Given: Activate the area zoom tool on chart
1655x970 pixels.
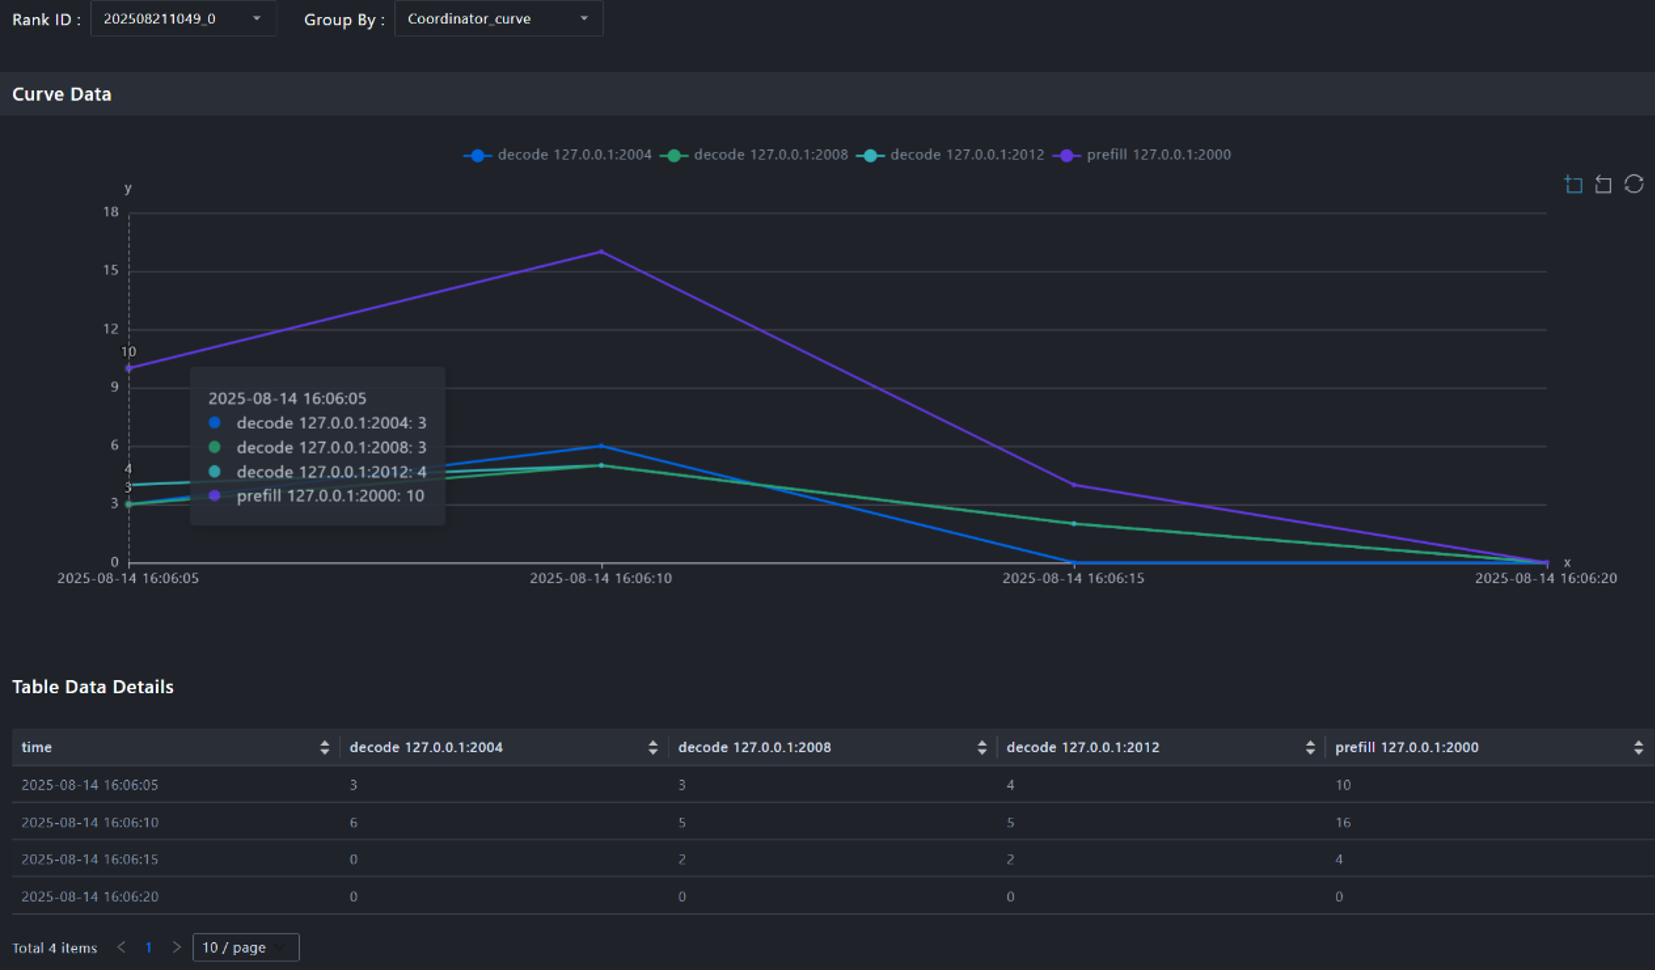Looking at the screenshot, I should pyautogui.click(x=1573, y=184).
